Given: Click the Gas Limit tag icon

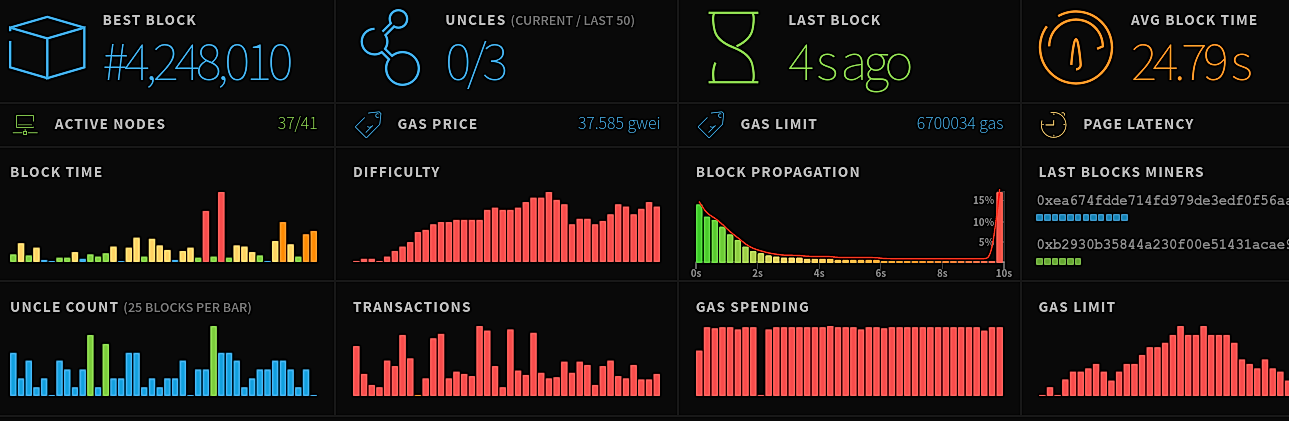Looking at the screenshot, I should [711, 125].
